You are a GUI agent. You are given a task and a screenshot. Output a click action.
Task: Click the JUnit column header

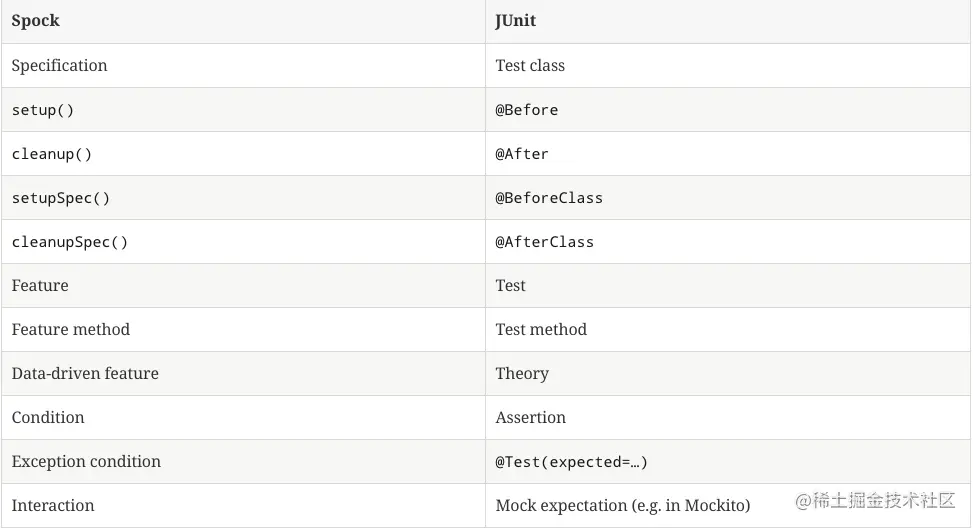(x=516, y=21)
